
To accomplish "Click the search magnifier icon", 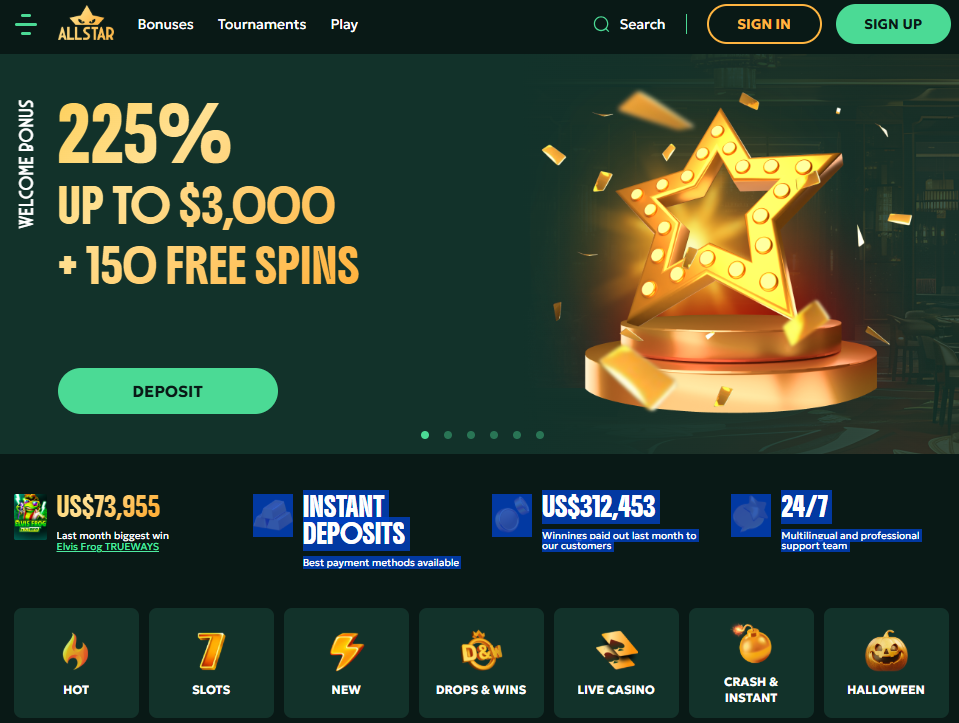I will click(601, 24).
